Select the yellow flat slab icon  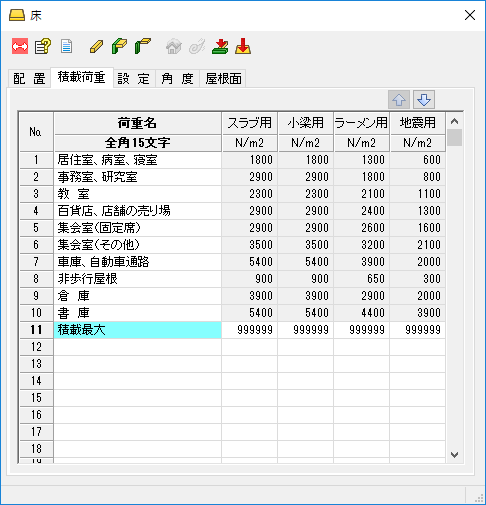(x=96, y=46)
